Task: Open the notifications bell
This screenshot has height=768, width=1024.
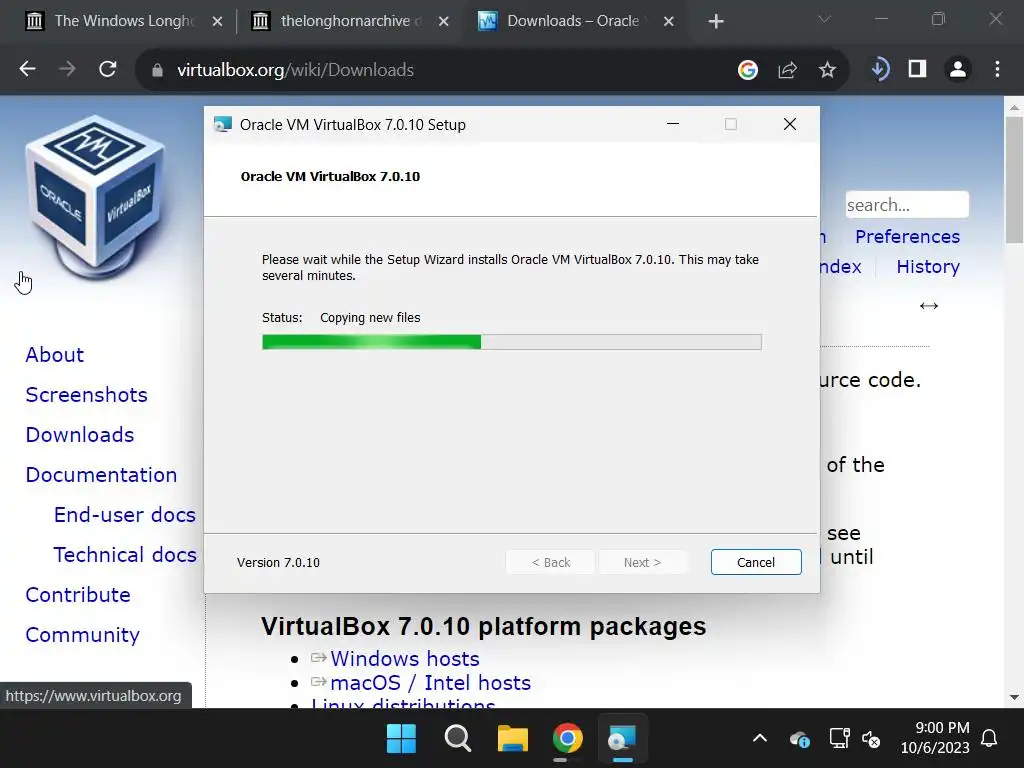Action: (989, 739)
